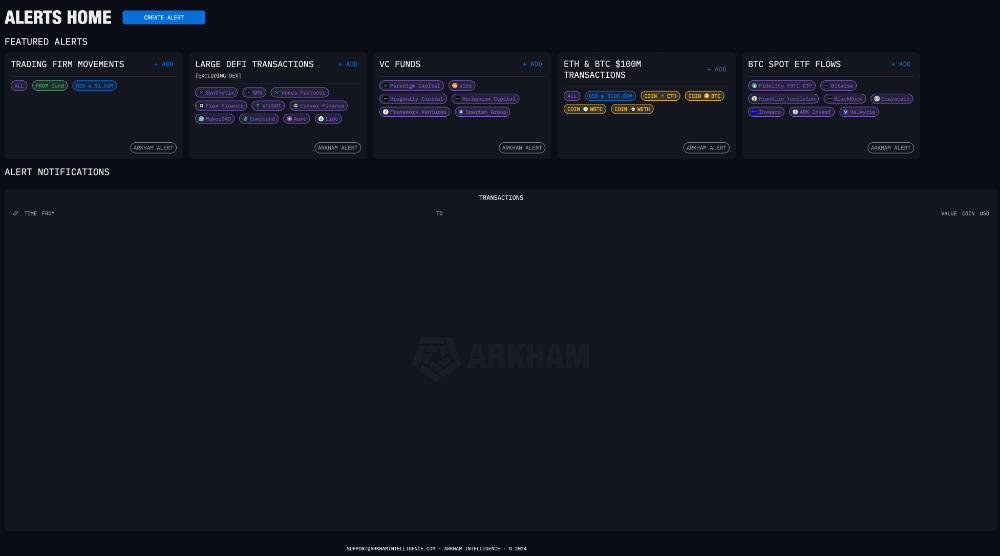Click the COIN BTC filter chip
1000x556 pixels.
pos(704,96)
